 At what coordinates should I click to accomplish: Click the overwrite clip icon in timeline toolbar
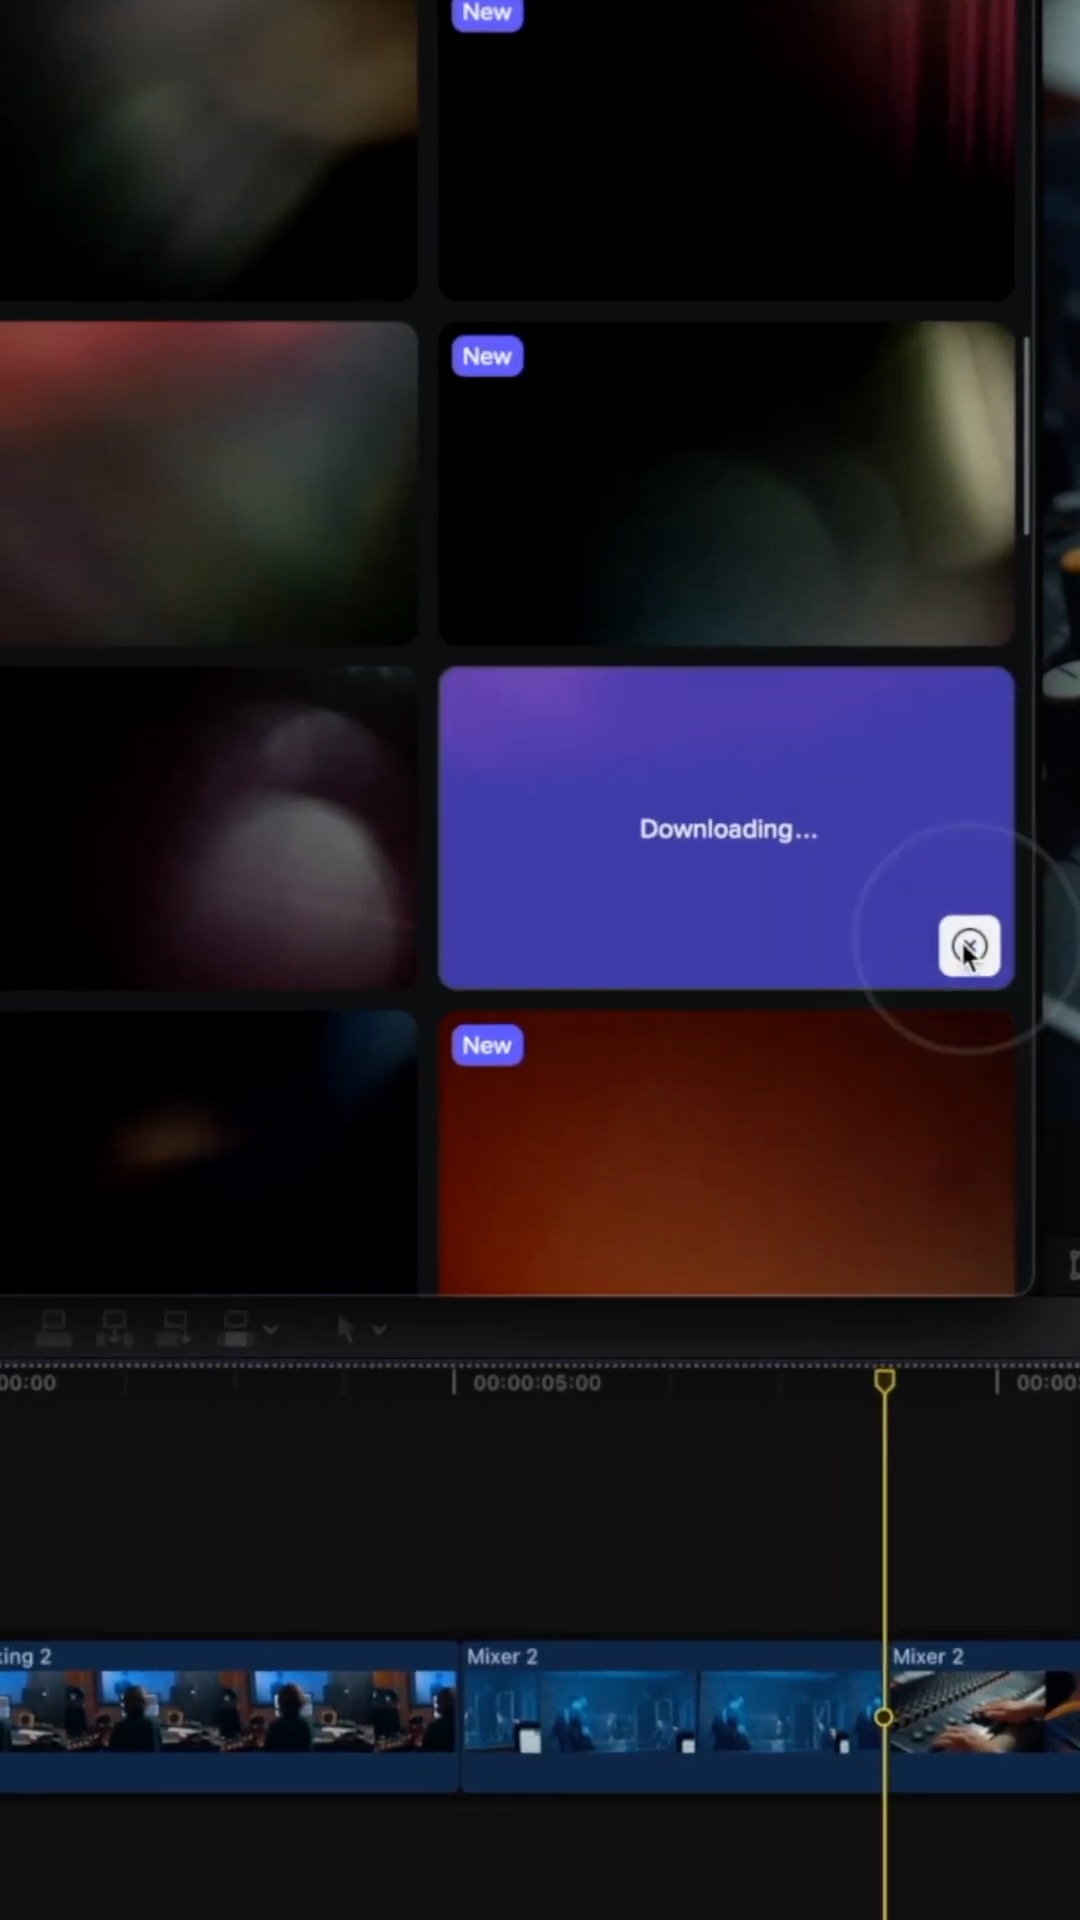click(x=236, y=1328)
